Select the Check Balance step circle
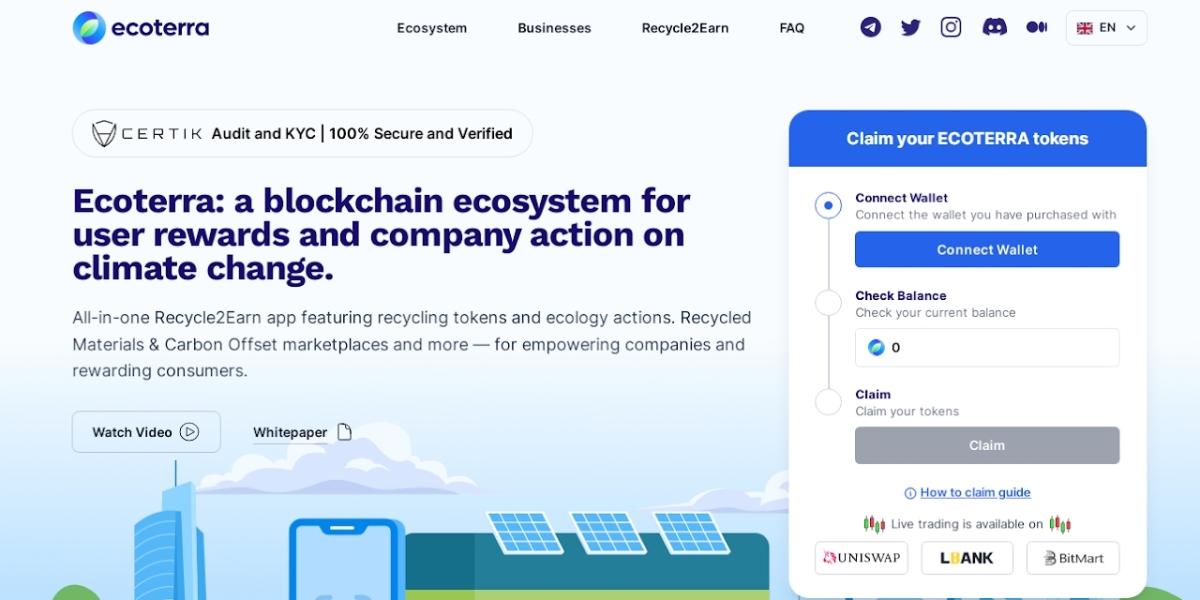1200x600 pixels. click(828, 303)
